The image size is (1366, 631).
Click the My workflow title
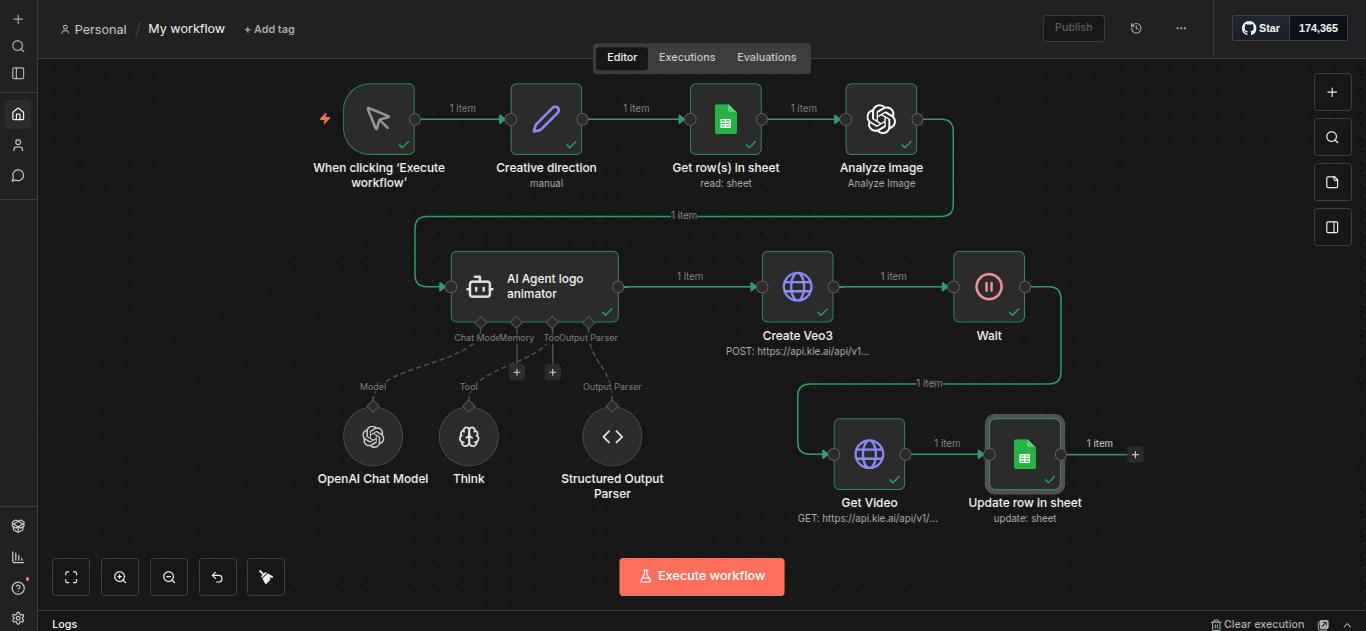coord(187,29)
